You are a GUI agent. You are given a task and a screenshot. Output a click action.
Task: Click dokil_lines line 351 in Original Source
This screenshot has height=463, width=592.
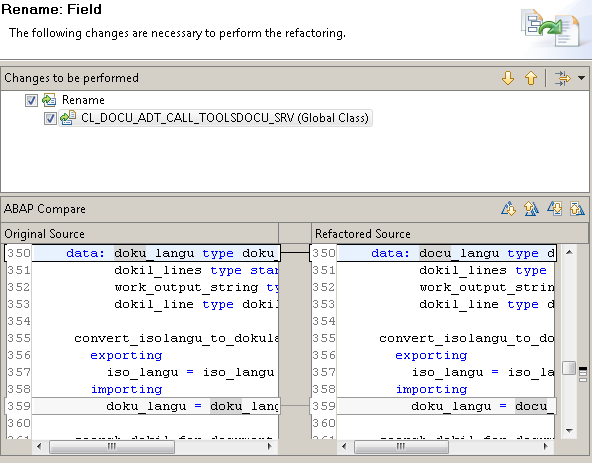(x=157, y=270)
